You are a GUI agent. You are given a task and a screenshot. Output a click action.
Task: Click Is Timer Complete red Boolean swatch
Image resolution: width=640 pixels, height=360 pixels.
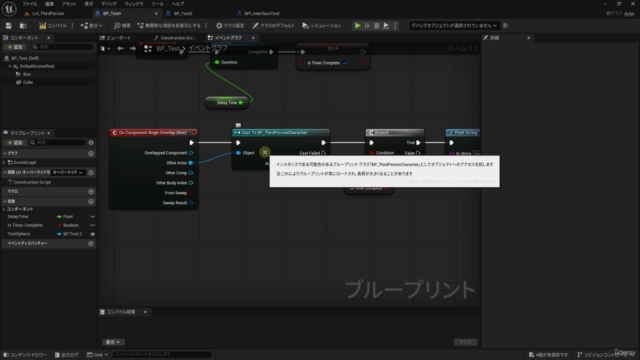point(59,225)
